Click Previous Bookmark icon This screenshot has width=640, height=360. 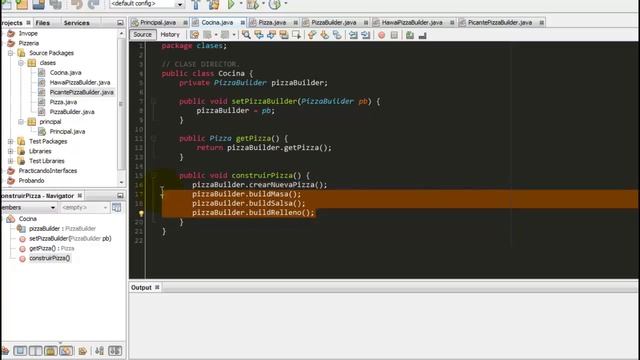[x=312, y=35]
